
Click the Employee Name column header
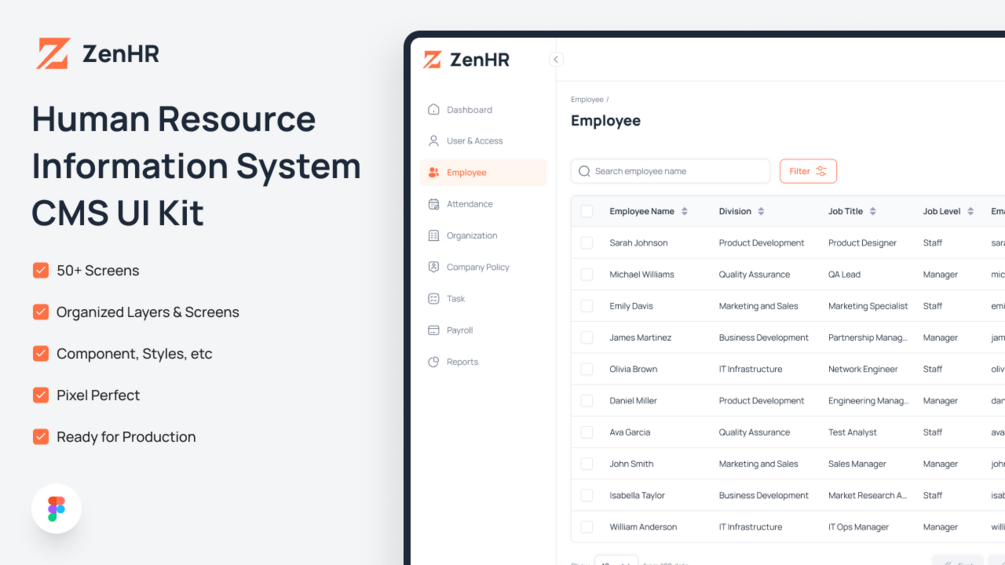(x=642, y=211)
